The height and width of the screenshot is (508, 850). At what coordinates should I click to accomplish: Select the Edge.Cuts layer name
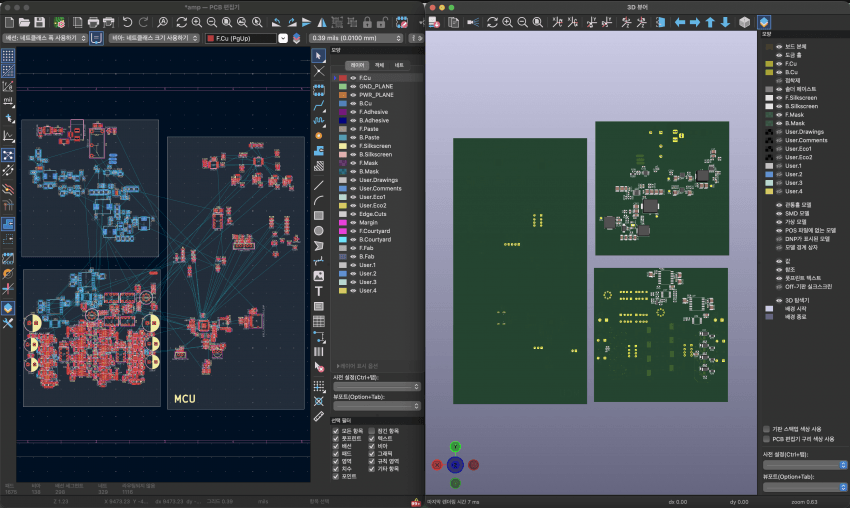pyautogui.click(x=372, y=214)
